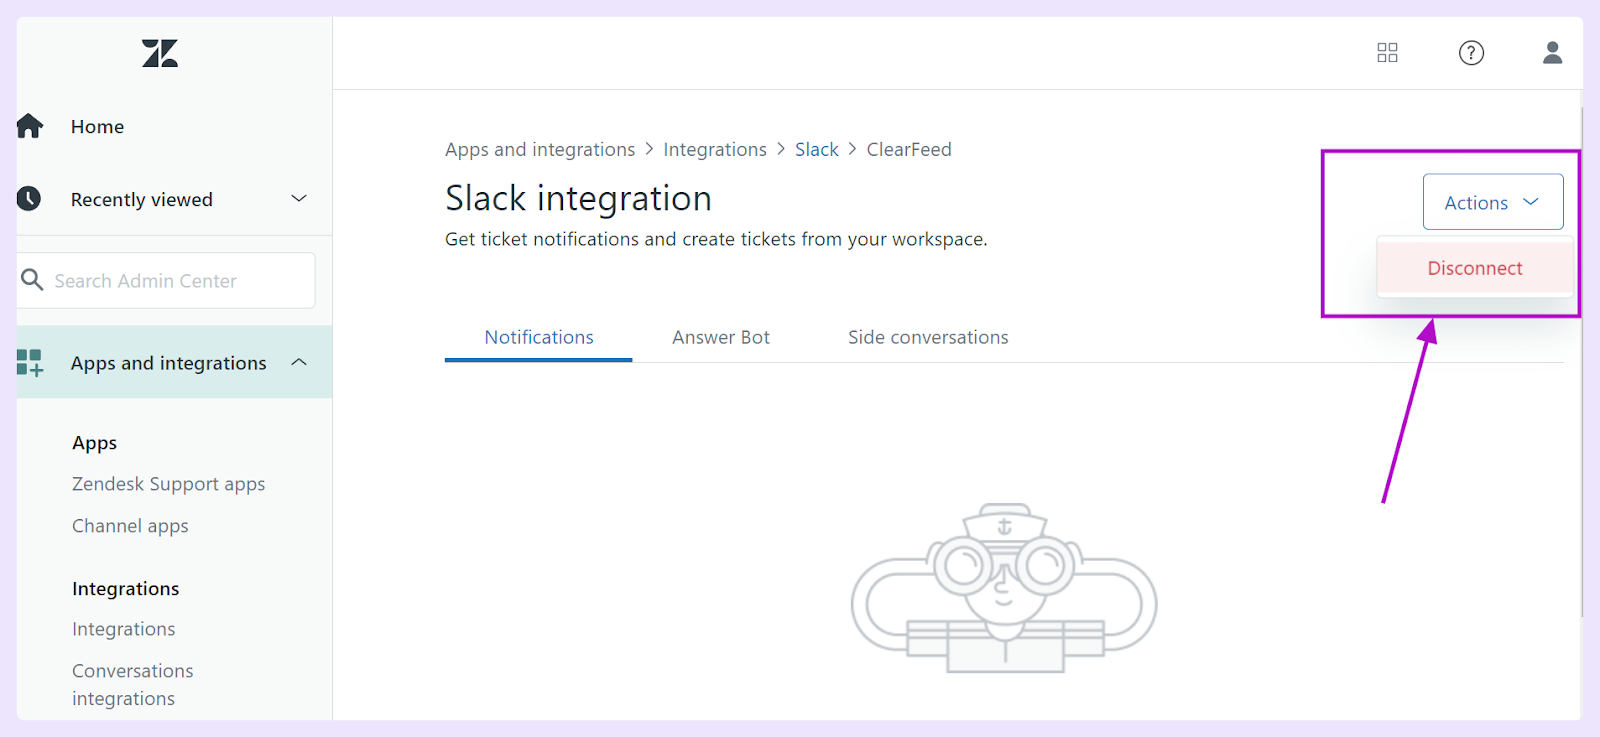Click the bold Integrations section heading in sidebar
The width and height of the screenshot is (1600, 737).
126,589
